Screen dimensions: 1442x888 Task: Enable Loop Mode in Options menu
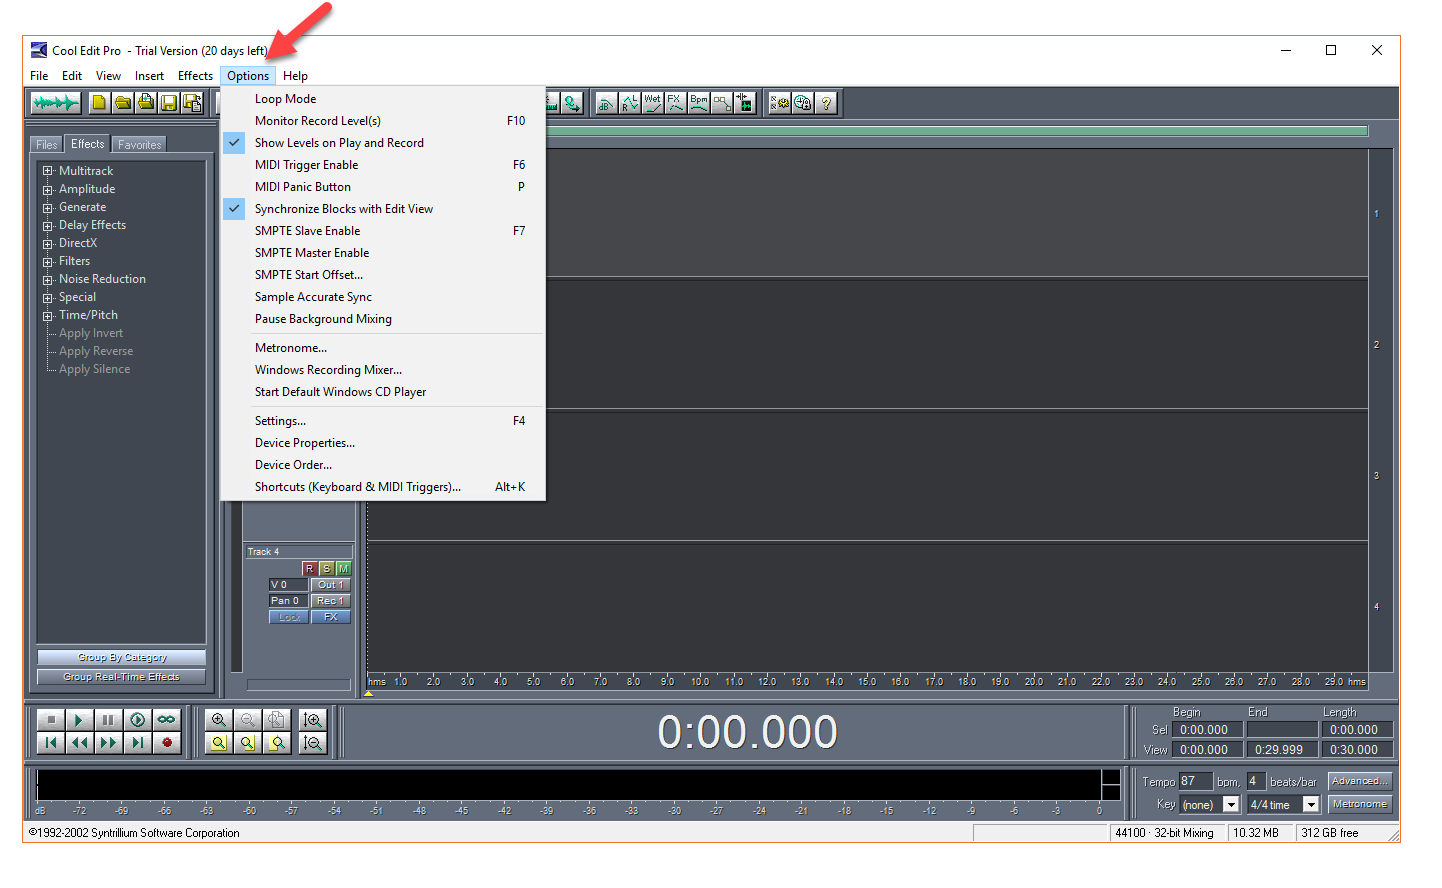383,99
